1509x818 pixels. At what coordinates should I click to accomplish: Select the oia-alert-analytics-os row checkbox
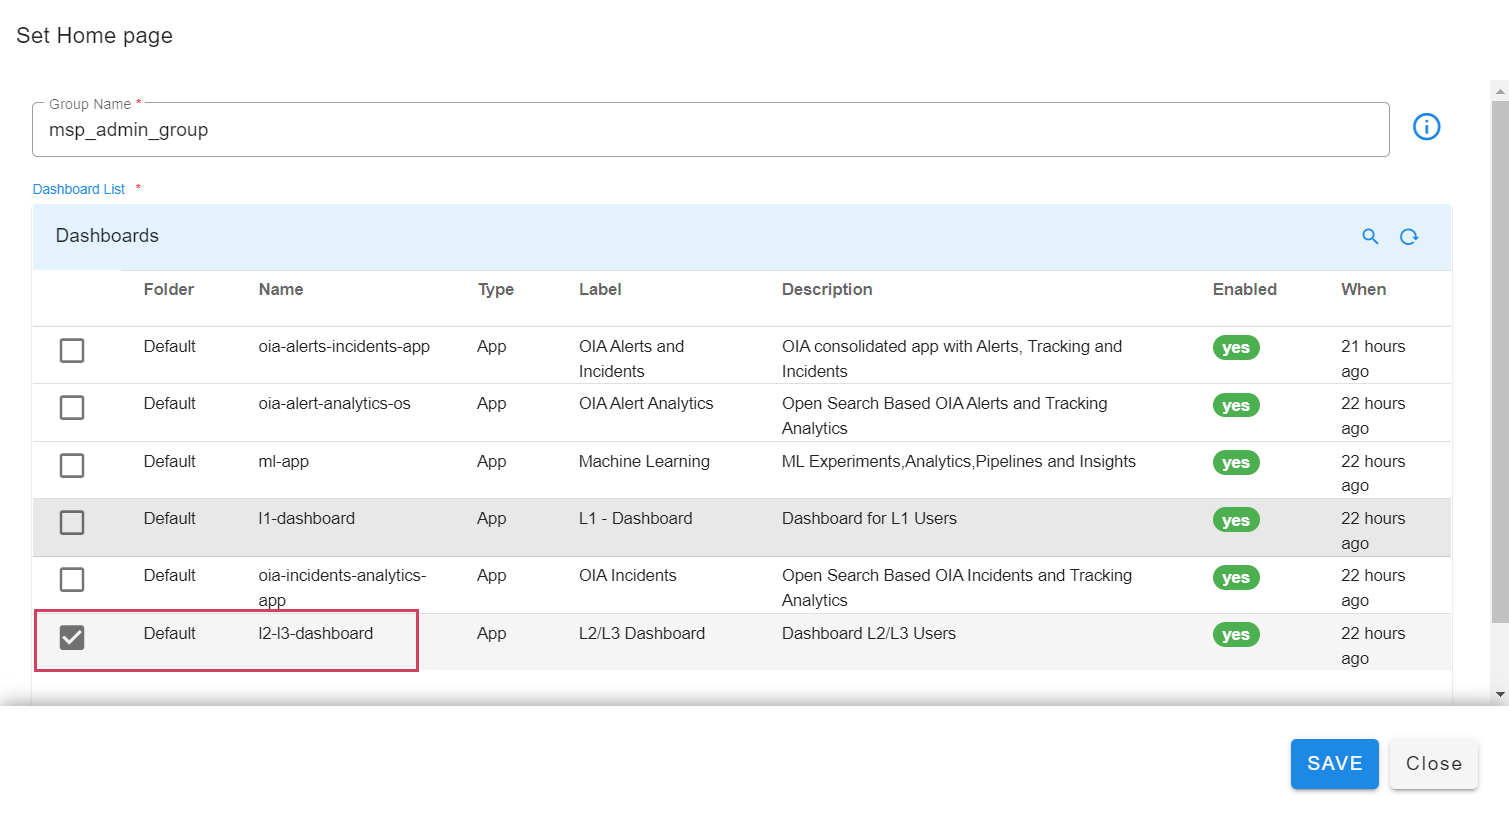[x=72, y=407]
